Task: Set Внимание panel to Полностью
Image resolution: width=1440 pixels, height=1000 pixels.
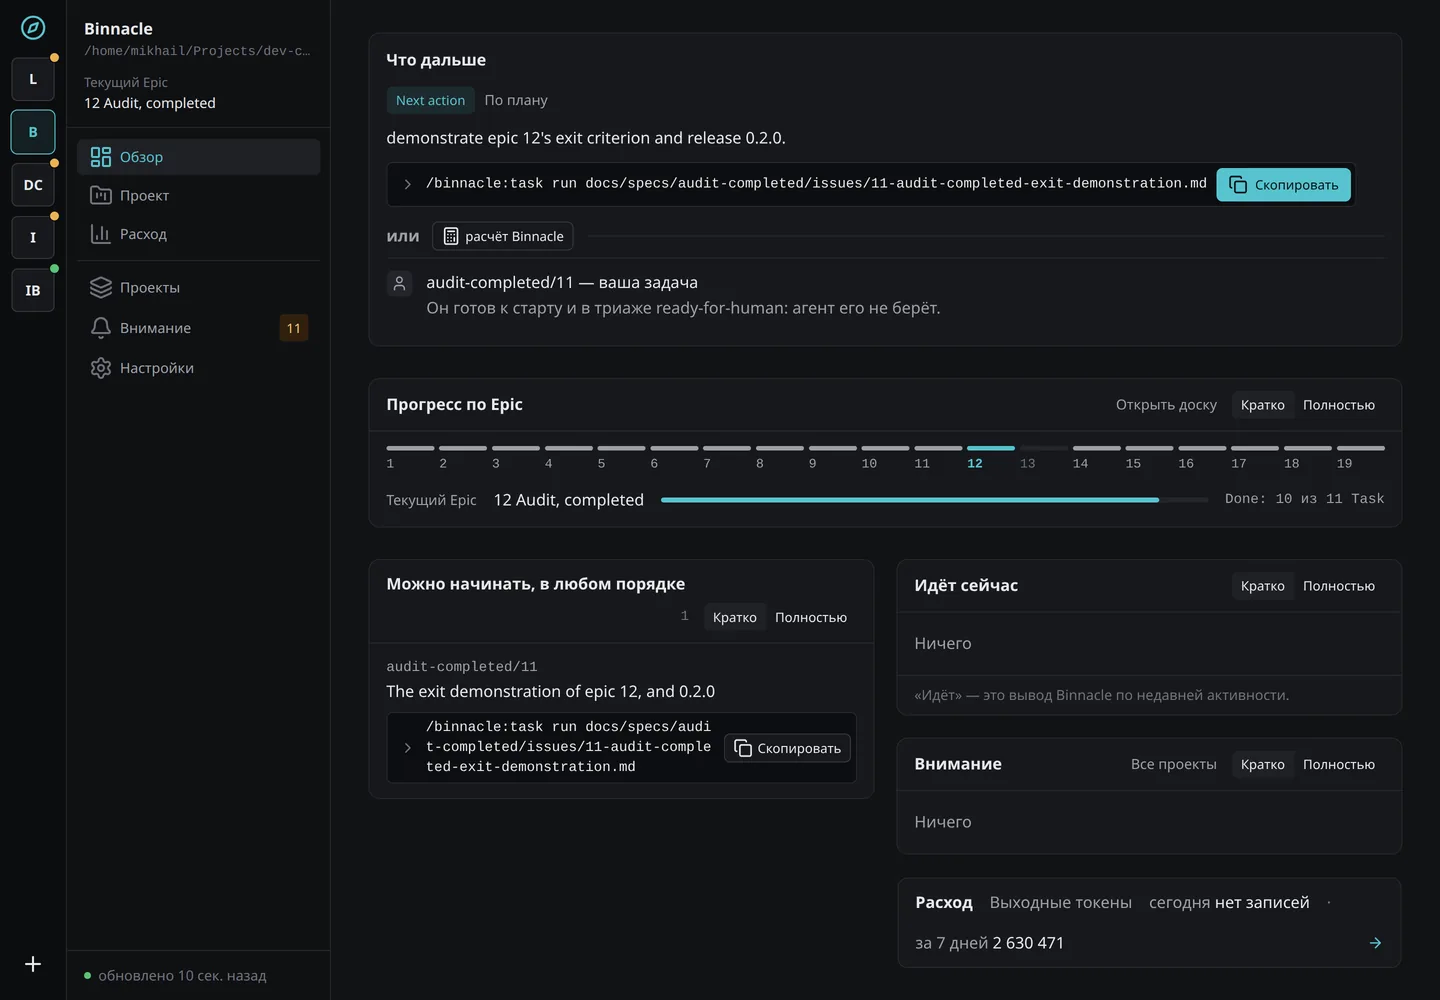Action: (1339, 764)
